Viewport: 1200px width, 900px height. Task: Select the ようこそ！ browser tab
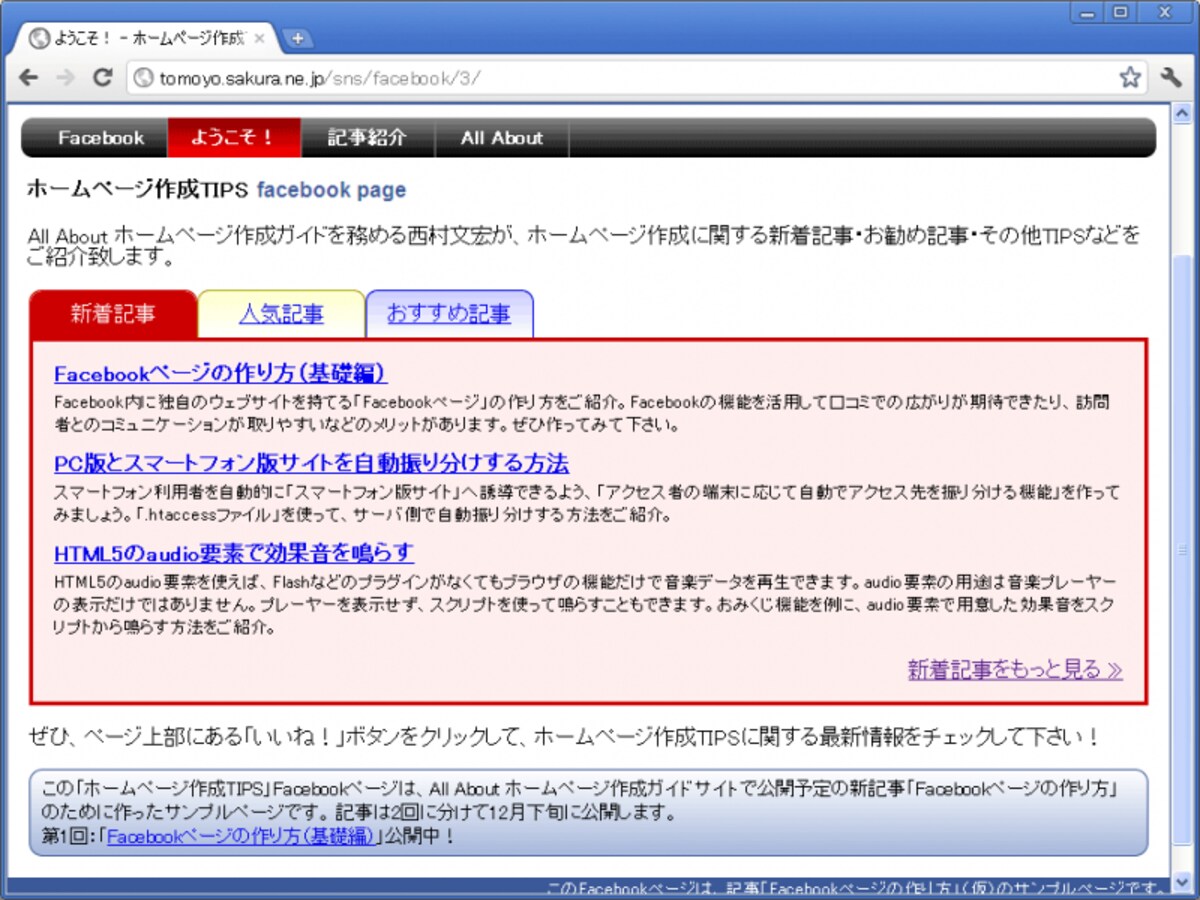coord(148,39)
